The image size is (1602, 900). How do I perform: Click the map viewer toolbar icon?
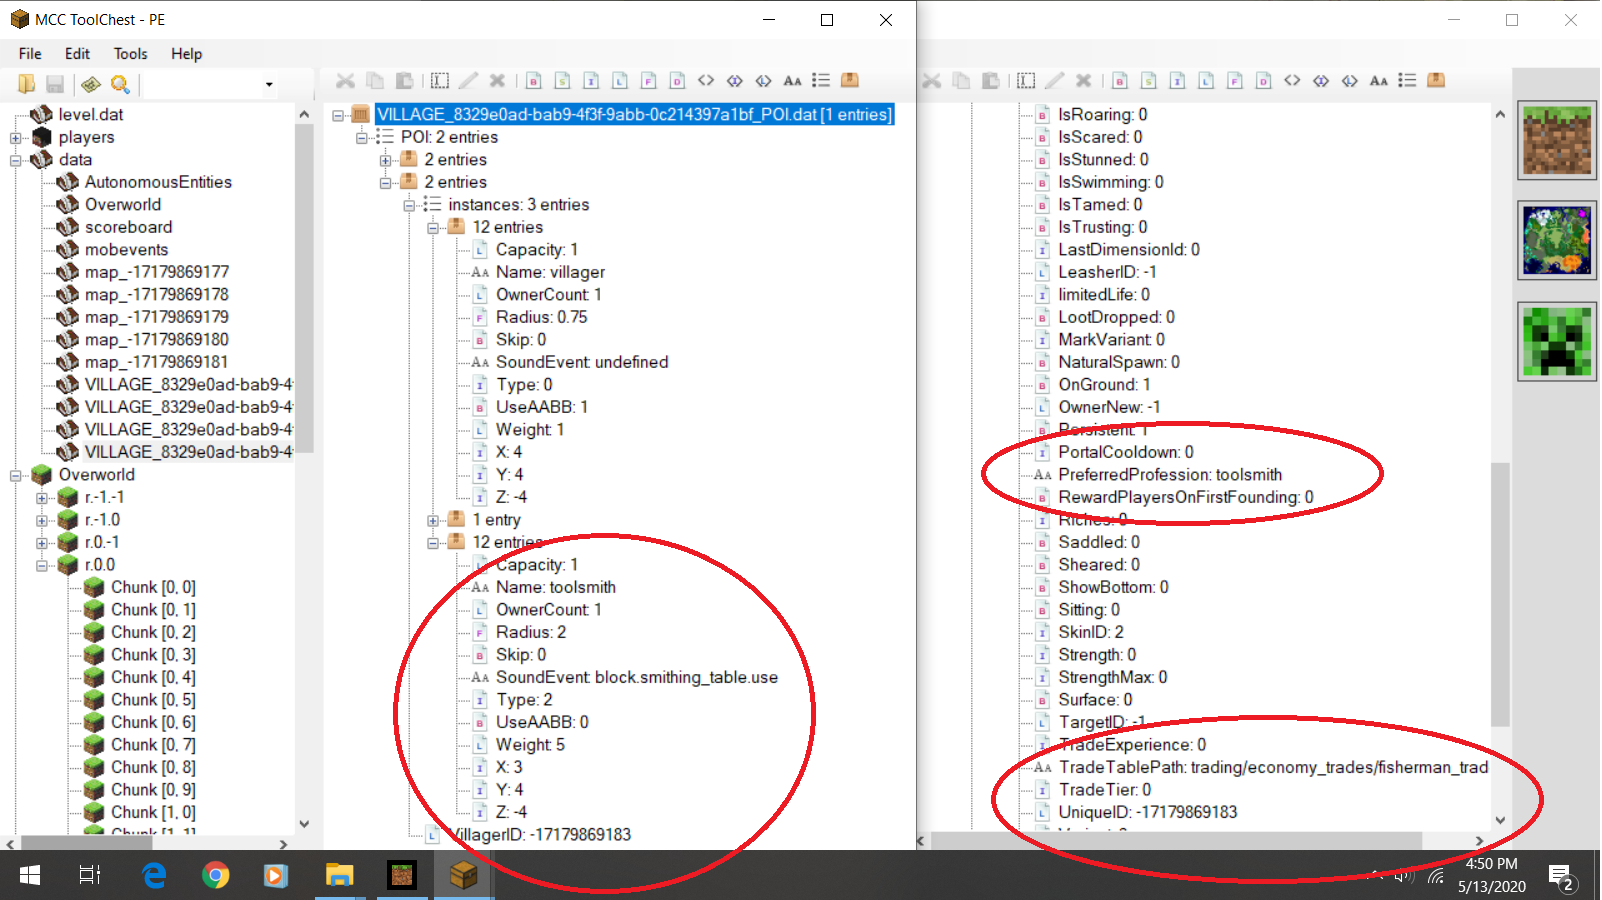[x=91, y=84]
